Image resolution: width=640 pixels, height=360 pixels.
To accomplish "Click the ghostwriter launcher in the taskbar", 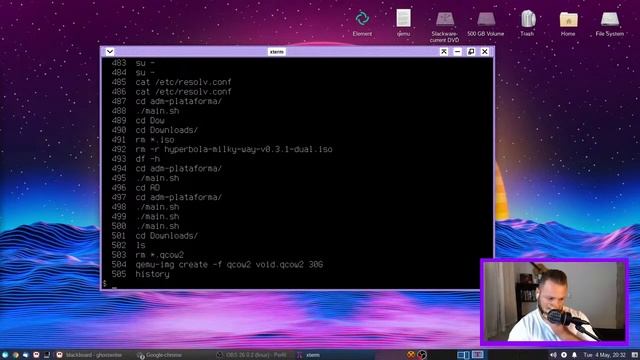I will (x=36, y=355).
